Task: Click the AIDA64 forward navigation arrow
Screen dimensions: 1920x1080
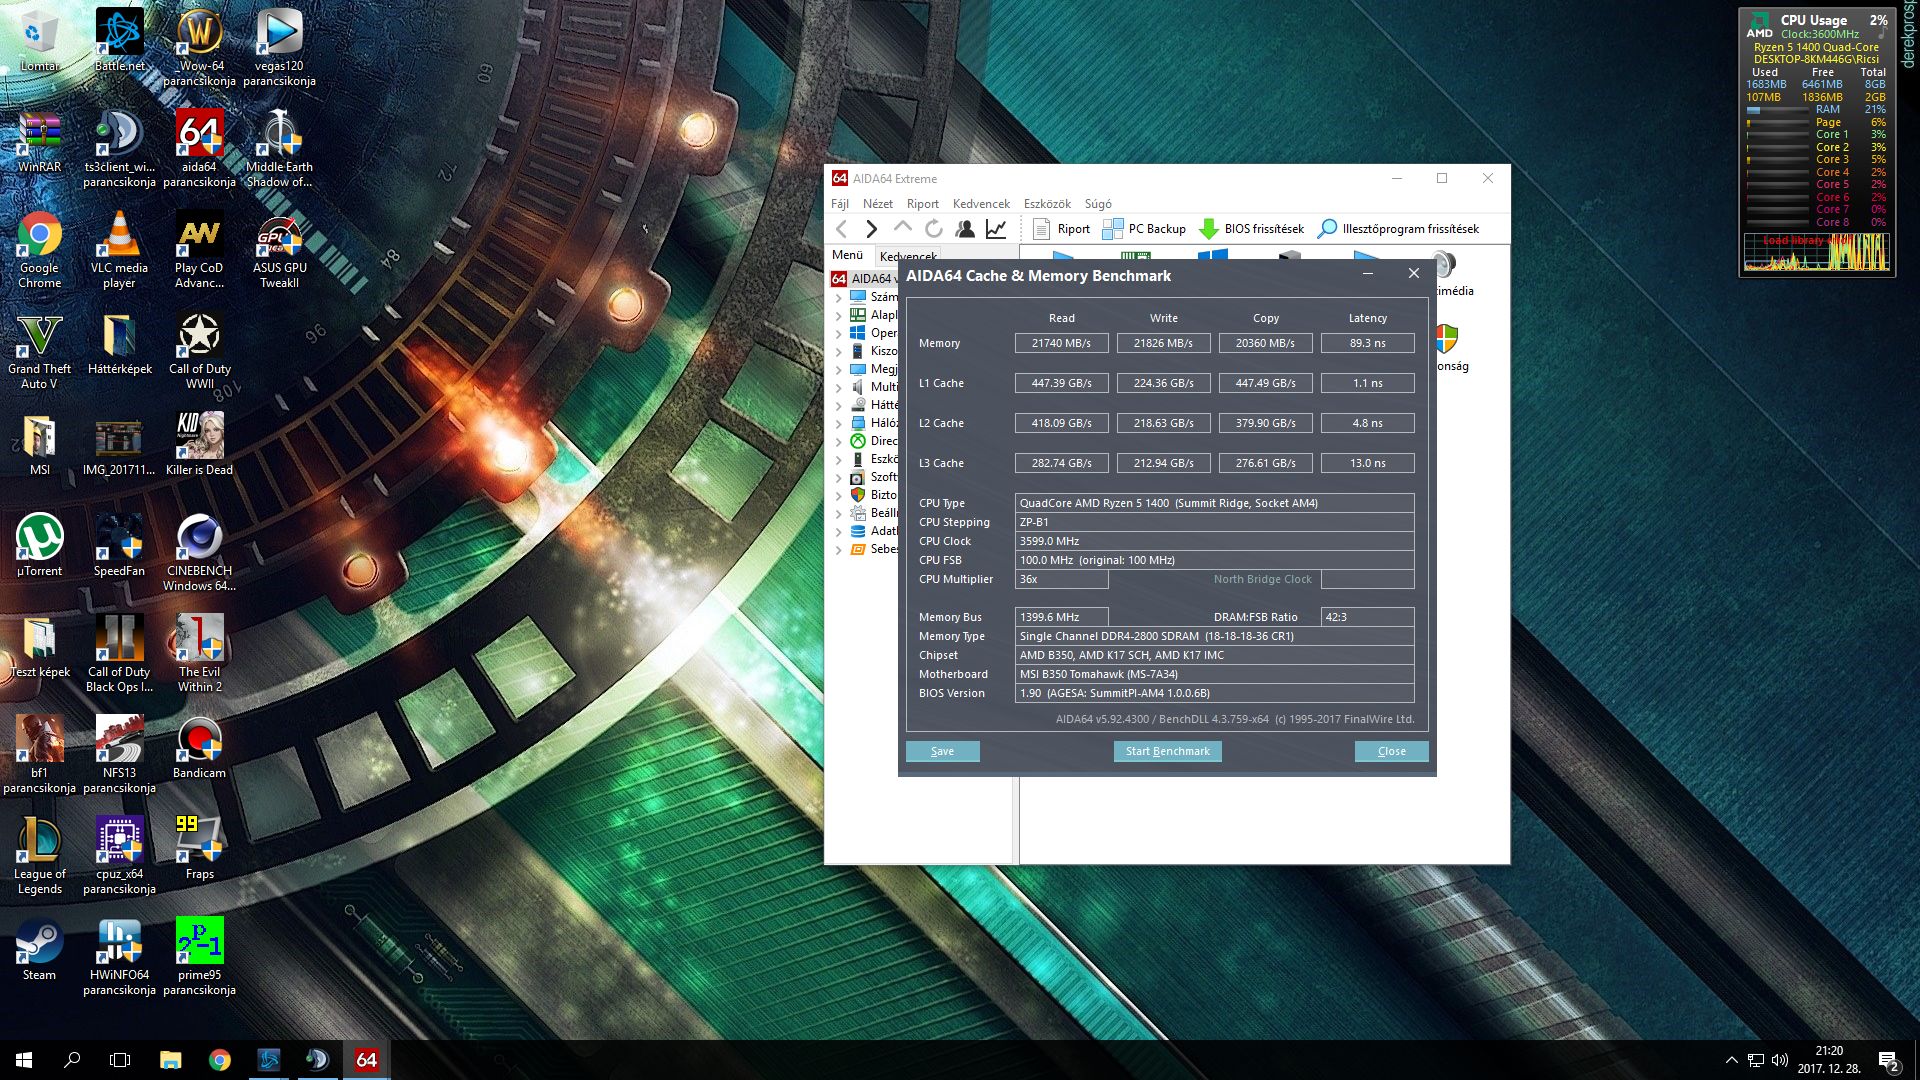Action: click(871, 229)
